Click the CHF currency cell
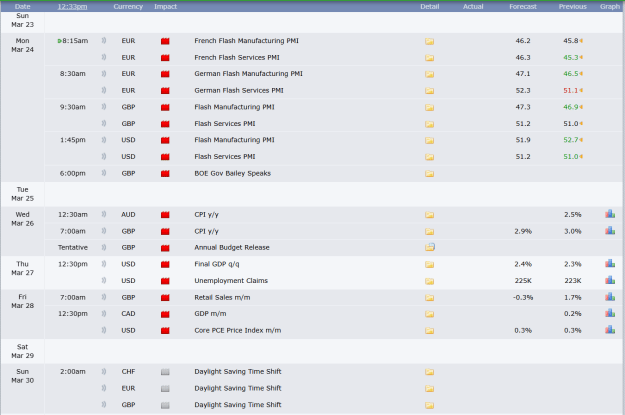 tap(128, 372)
